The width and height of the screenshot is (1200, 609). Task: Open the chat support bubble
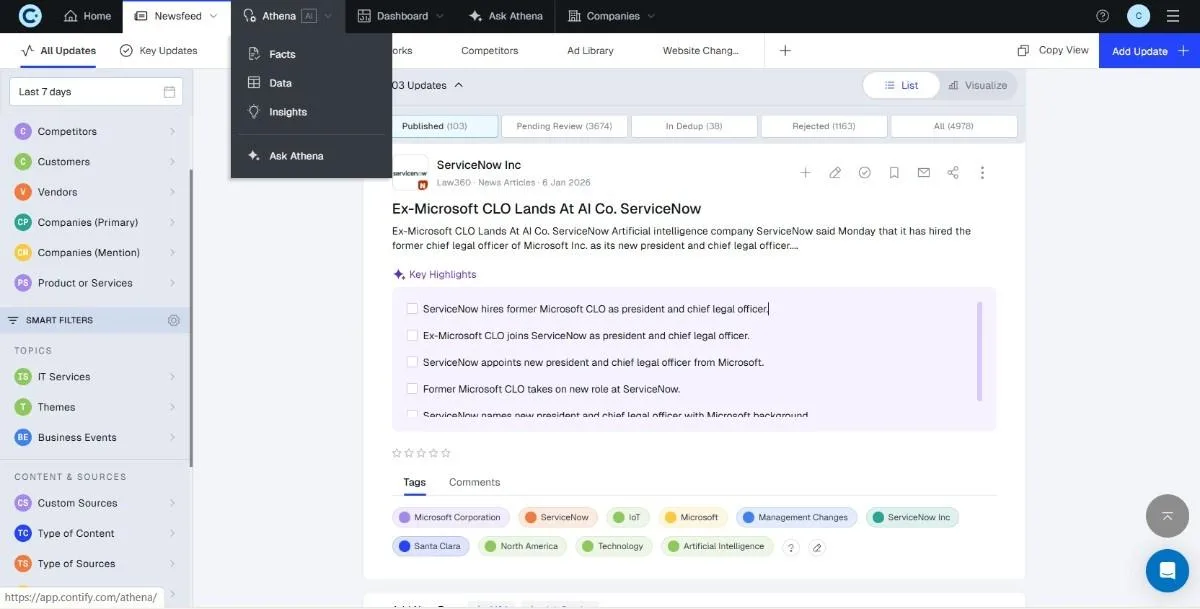[x=1166, y=571]
